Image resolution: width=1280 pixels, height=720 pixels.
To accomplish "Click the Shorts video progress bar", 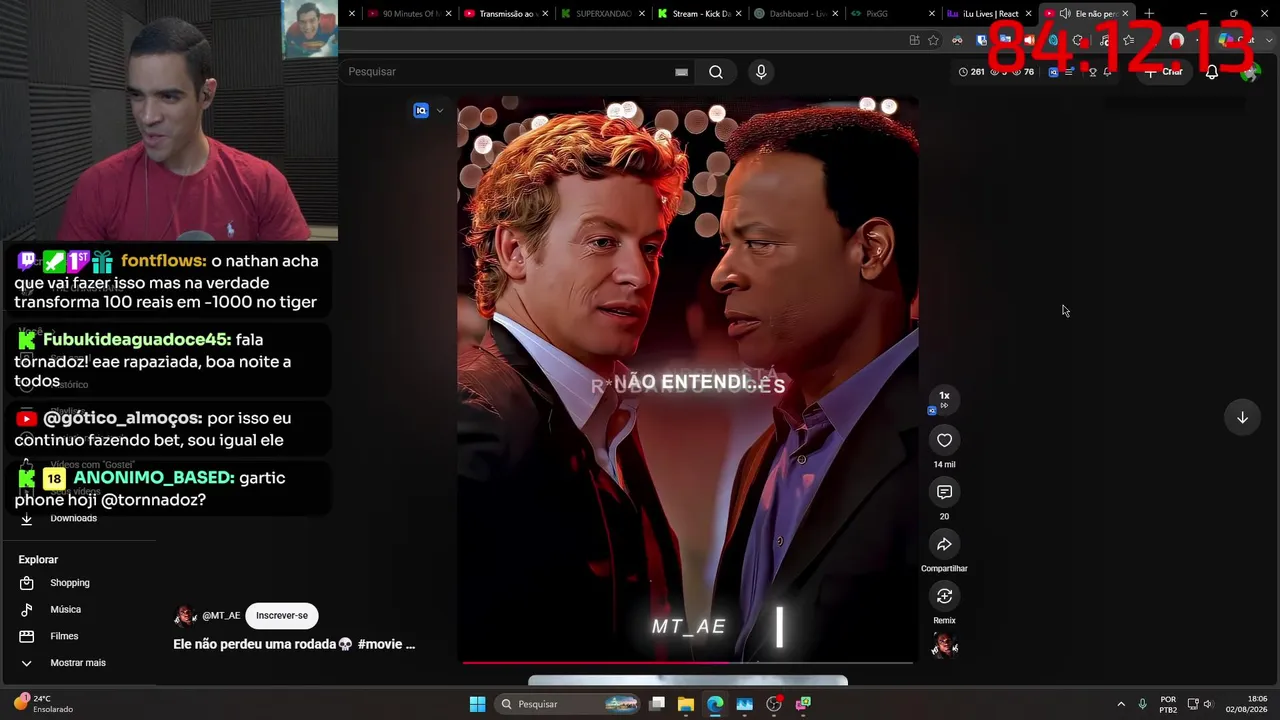I will click(x=686, y=662).
